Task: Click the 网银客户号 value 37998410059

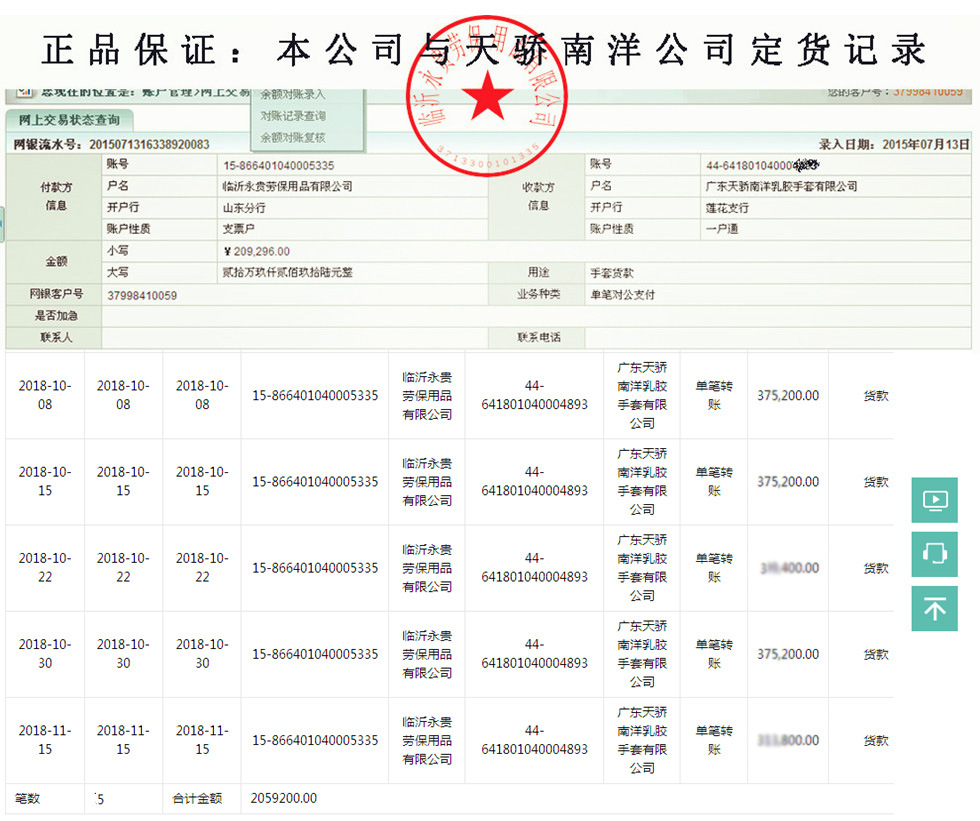Action: point(142,295)
